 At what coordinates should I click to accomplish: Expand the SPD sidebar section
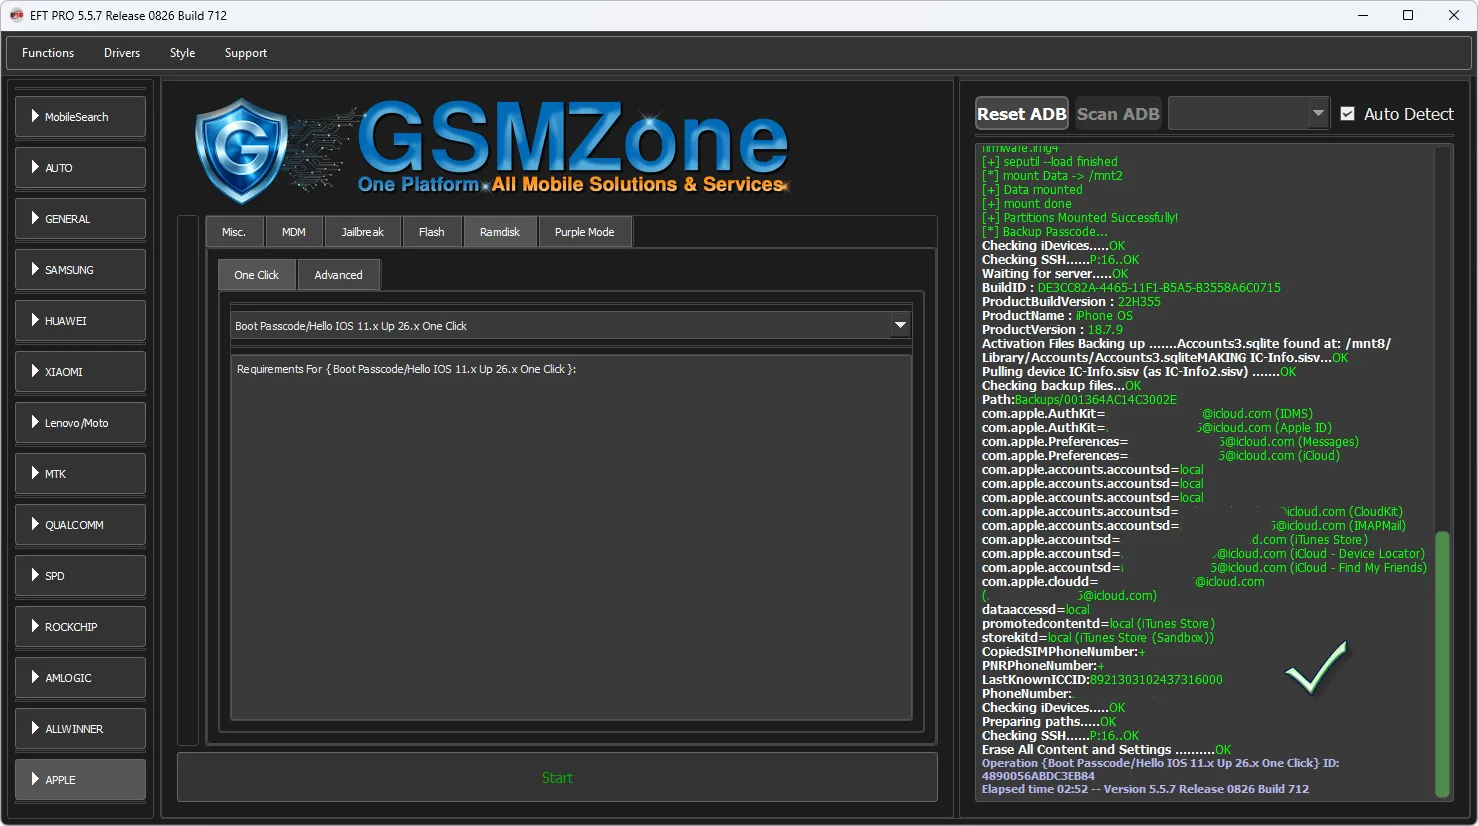81,576
